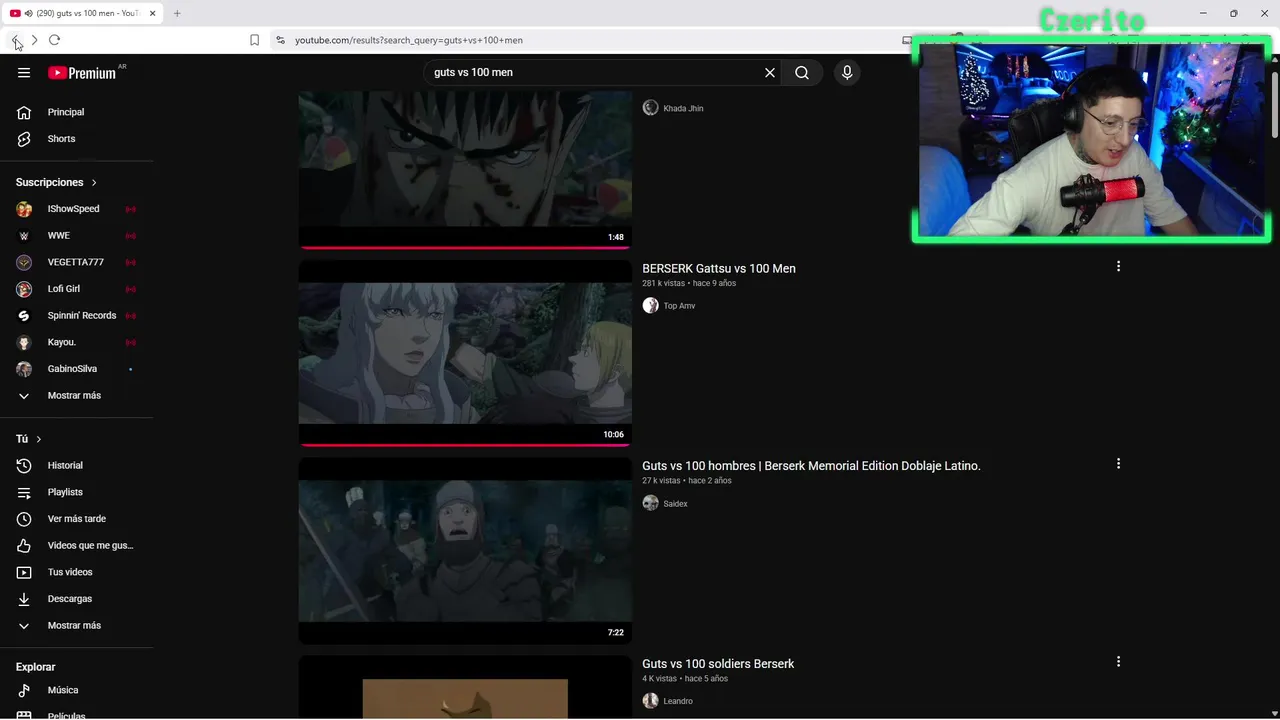The height and width of the screenshot is (720, 1280).
Task: Go forward with browser forward arrow
Action: click(x=34, y=40)
